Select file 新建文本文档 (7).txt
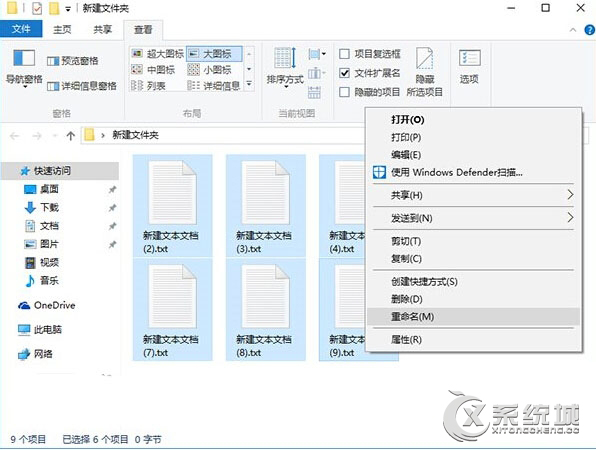Screen dimensions: 596x450 point(172,309)
